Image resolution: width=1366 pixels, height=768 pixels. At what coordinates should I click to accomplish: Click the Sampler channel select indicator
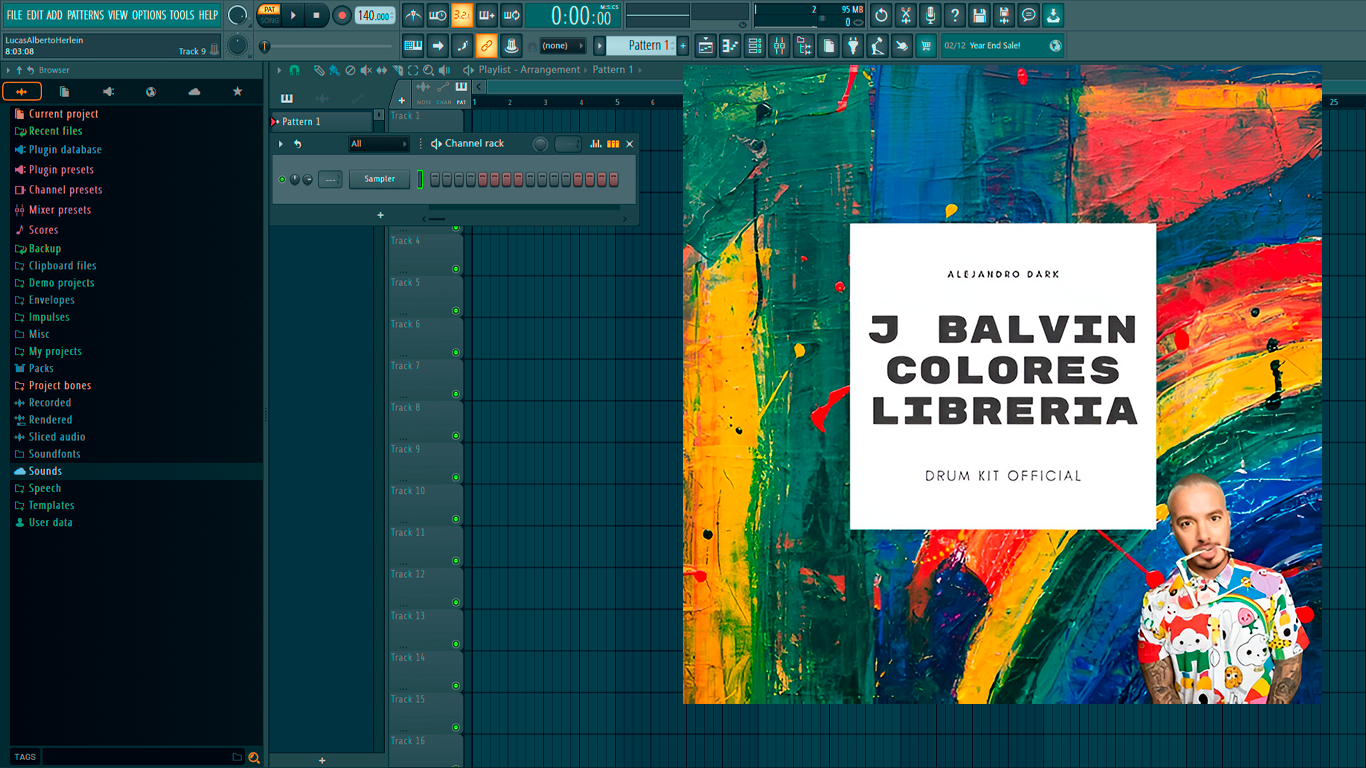click(421, 179)
